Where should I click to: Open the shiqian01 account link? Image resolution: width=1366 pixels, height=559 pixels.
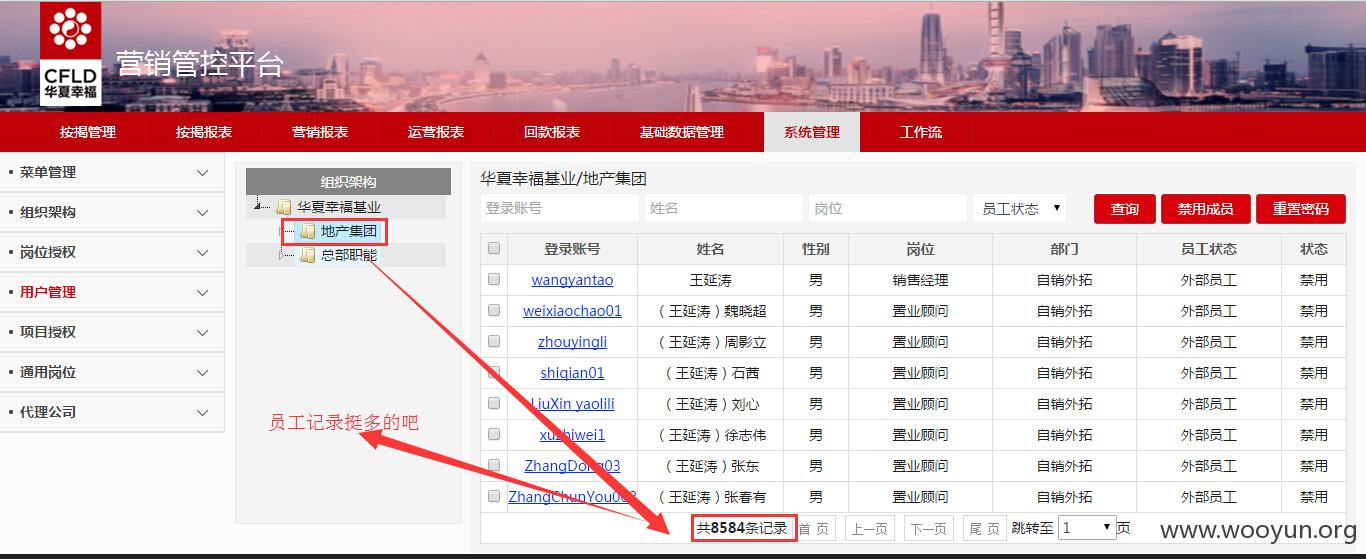(x=572, y=373)
